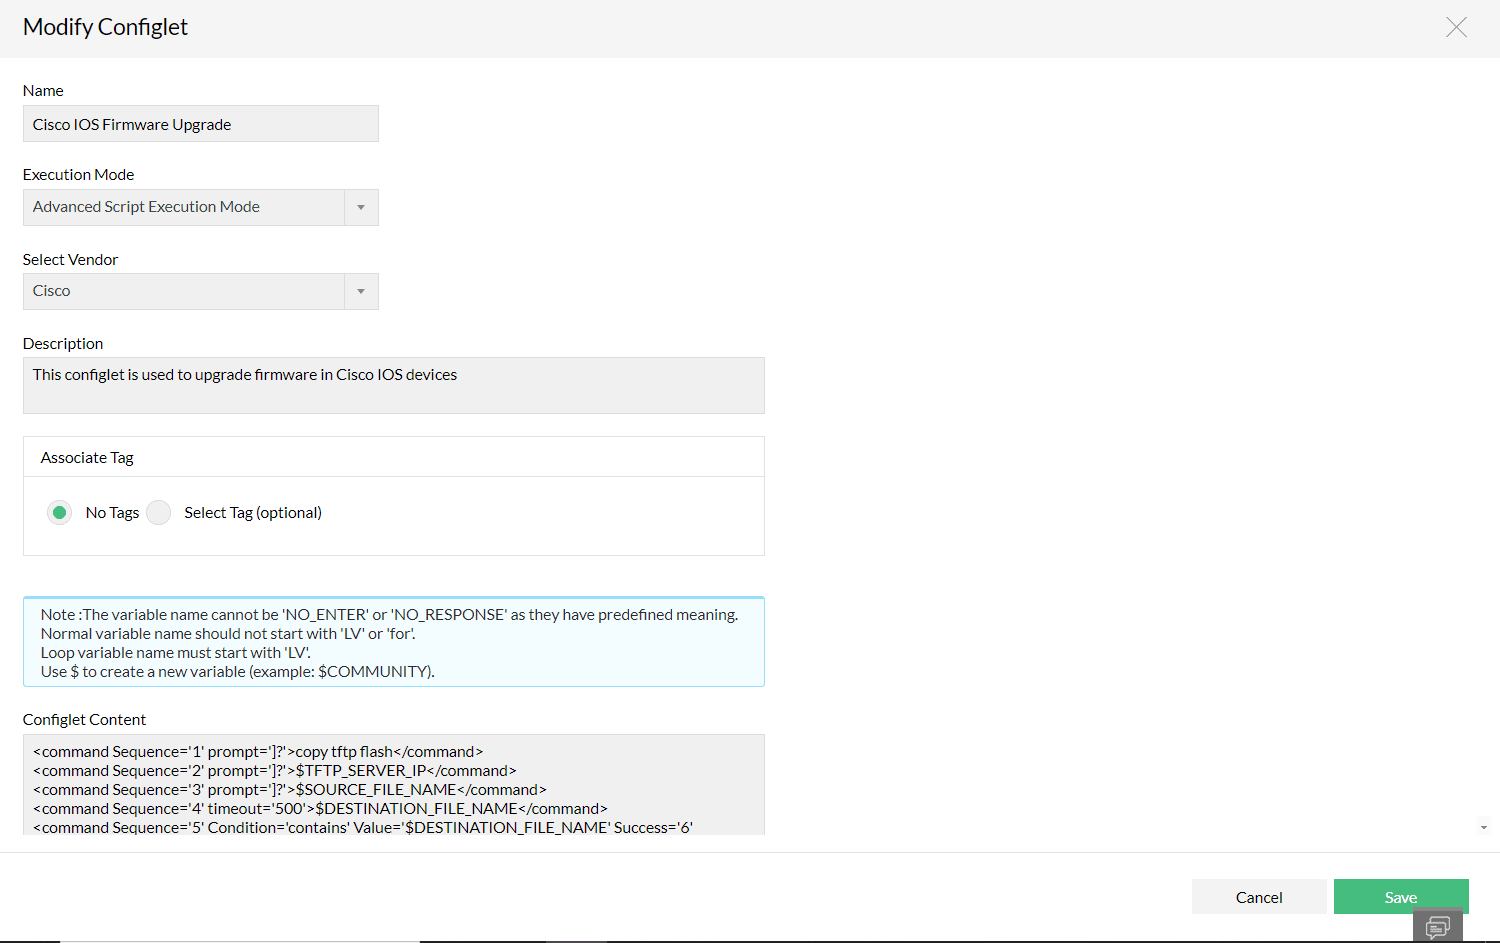Choose the Select Tag (optional) radio button
1500x943 pixels.
(159, 513)
